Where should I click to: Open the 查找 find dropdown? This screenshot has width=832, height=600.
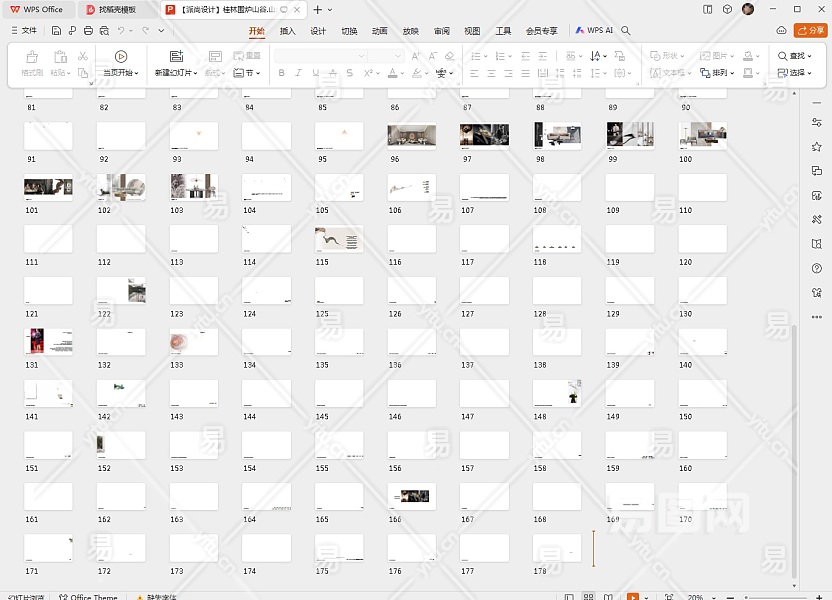[795, 56]
